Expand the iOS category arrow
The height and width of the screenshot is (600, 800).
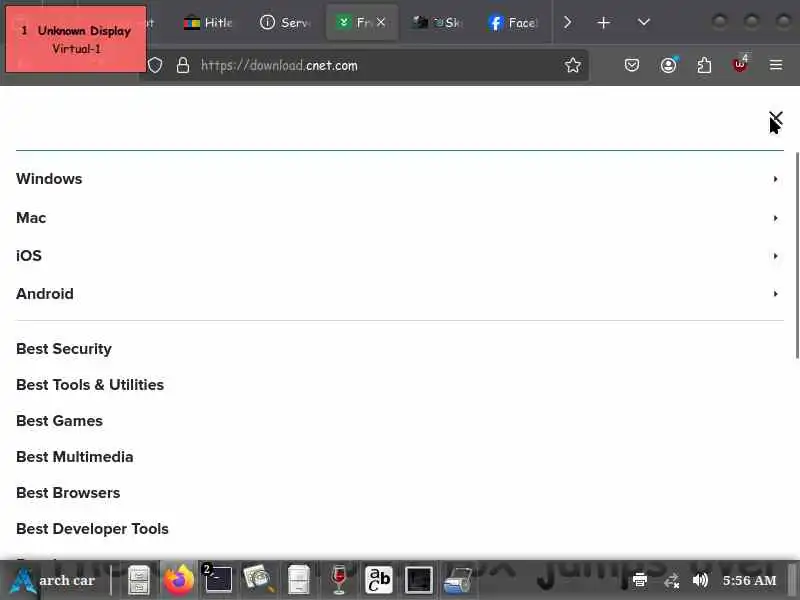[x=775, y=256]
